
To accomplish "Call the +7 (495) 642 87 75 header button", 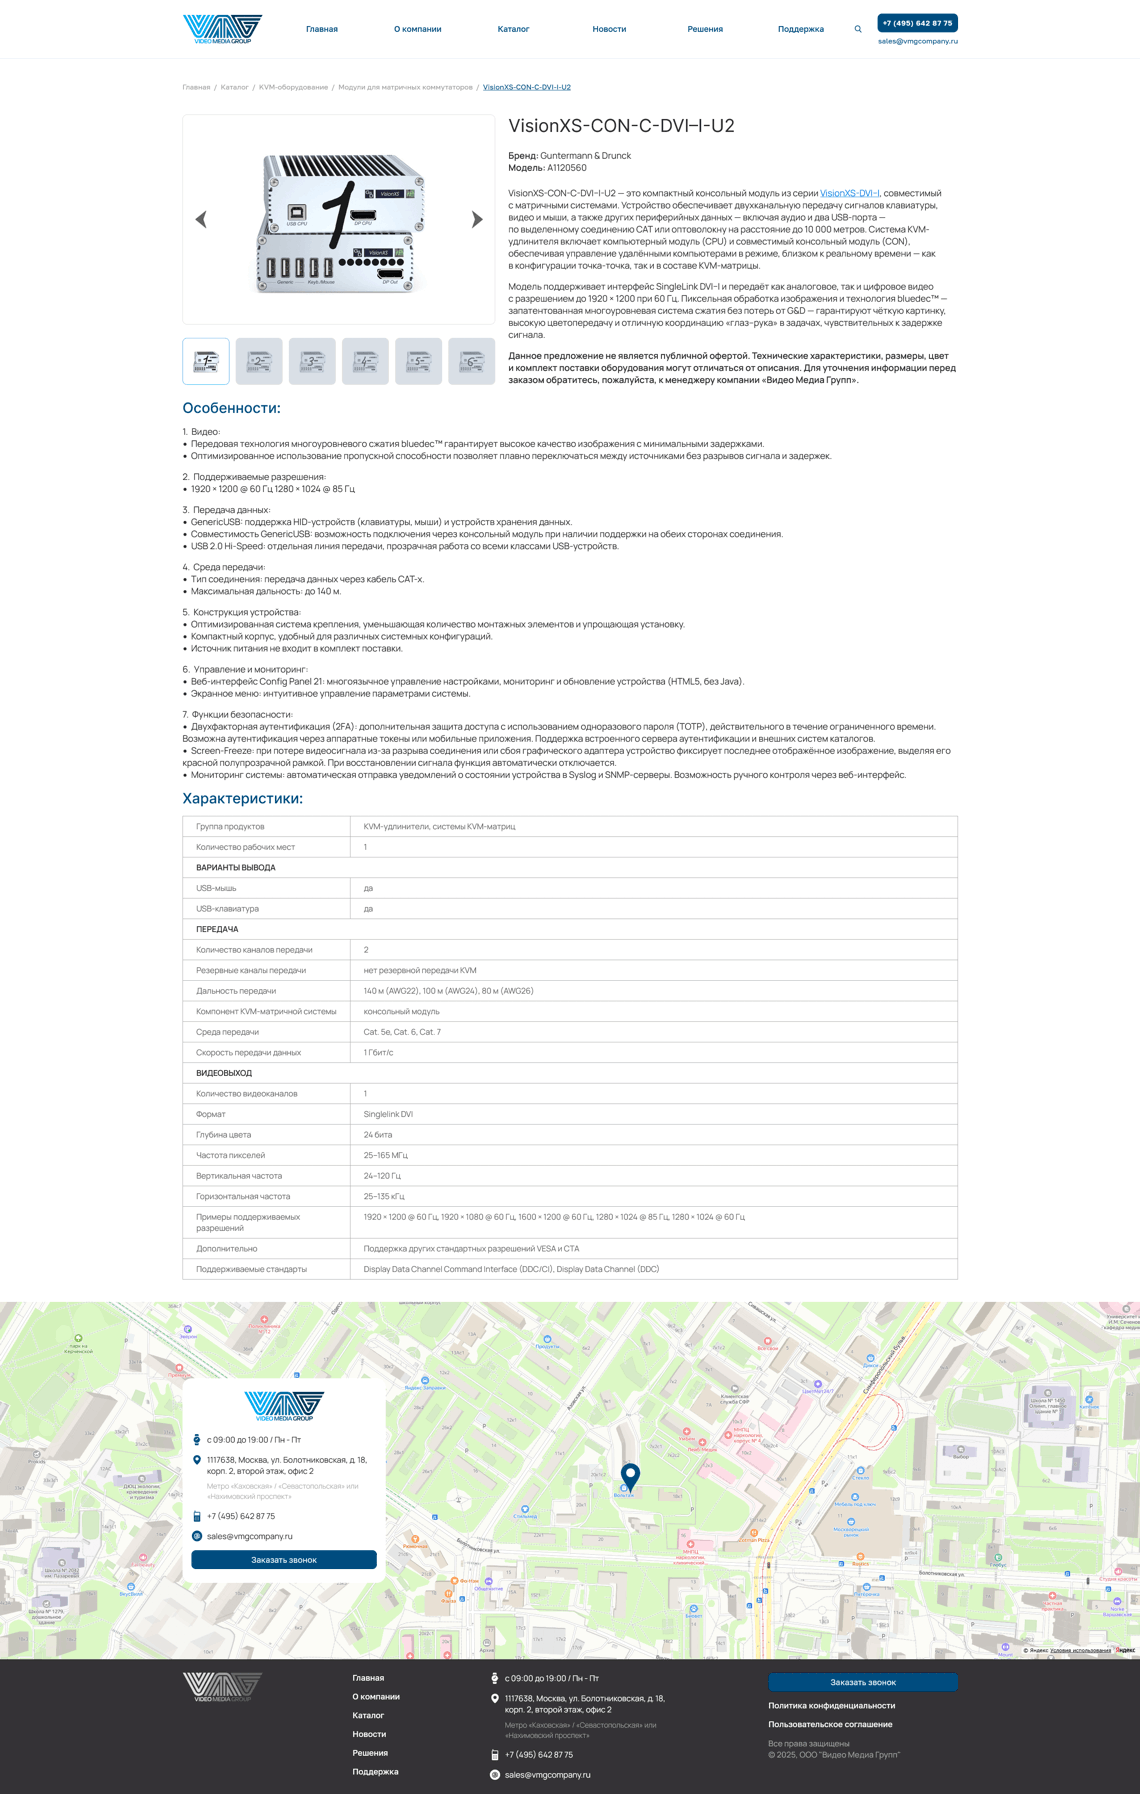I will point(917,23).
